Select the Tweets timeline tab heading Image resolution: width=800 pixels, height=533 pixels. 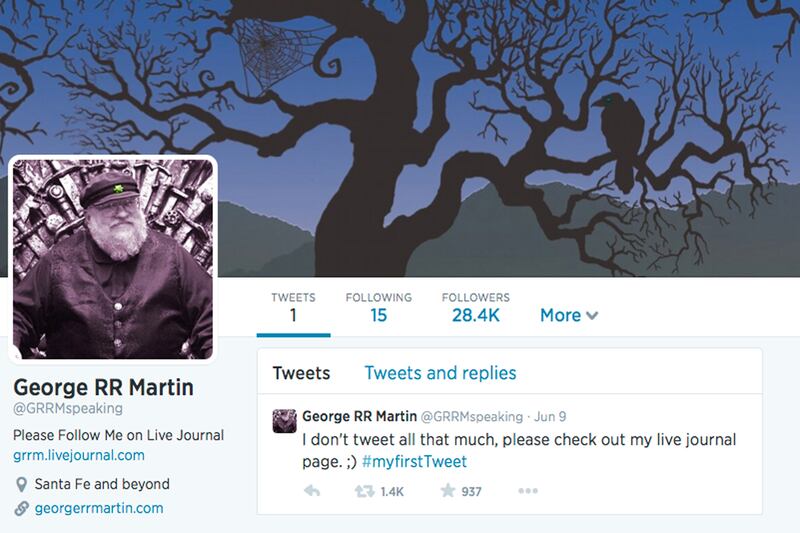click(x=301, y=373)
